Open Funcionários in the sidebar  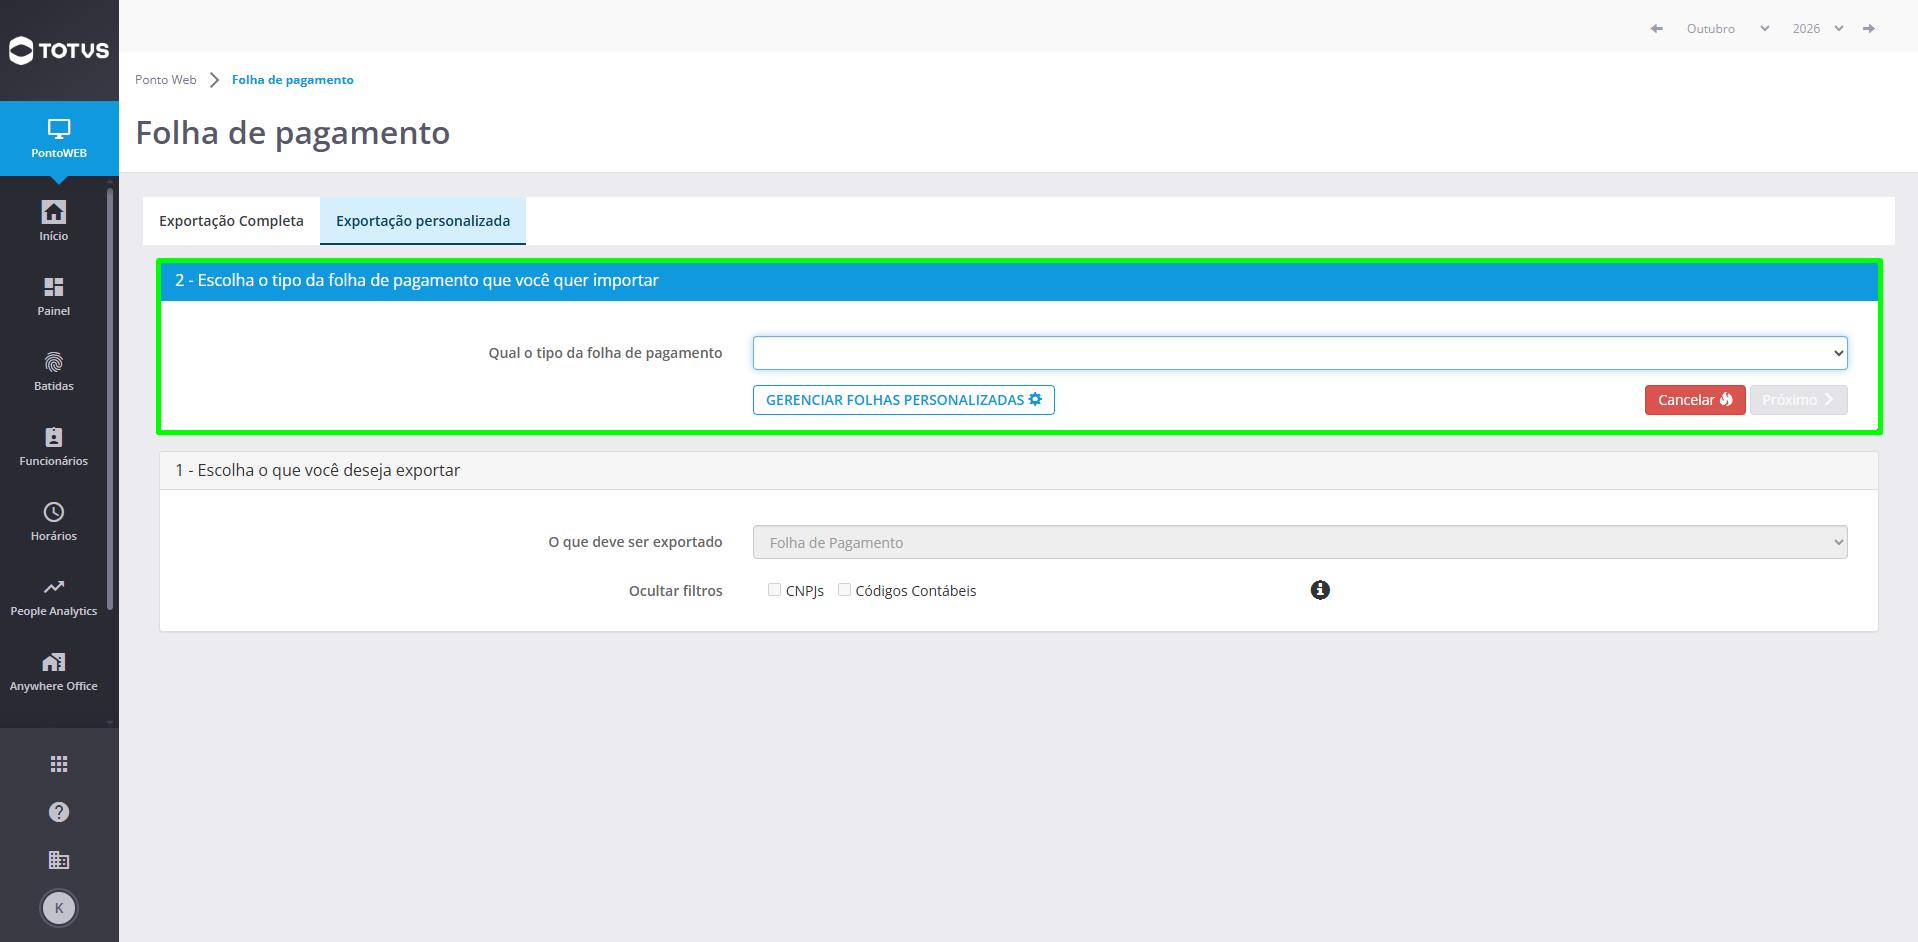point(54,446)
